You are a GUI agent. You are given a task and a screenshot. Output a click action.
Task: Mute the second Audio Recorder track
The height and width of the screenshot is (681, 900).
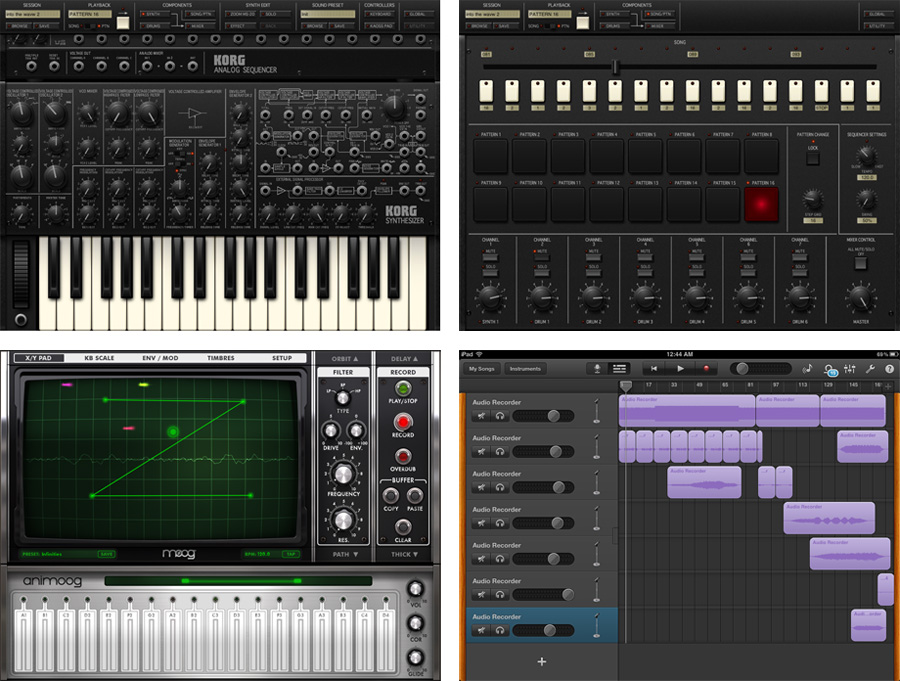coord(482,452)
